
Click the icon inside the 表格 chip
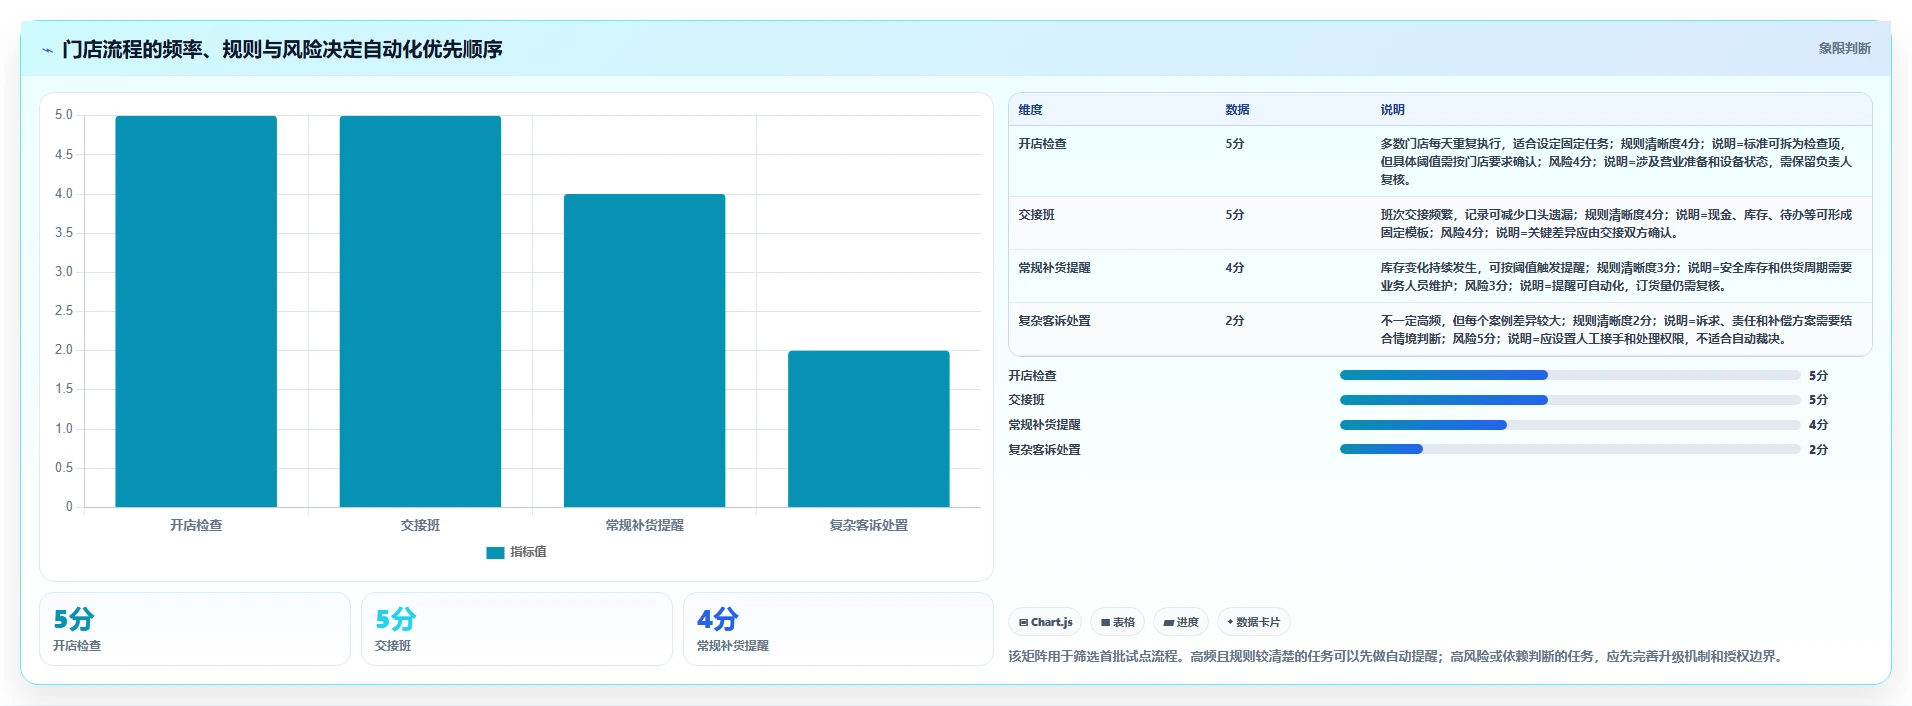coord(1105,622)
